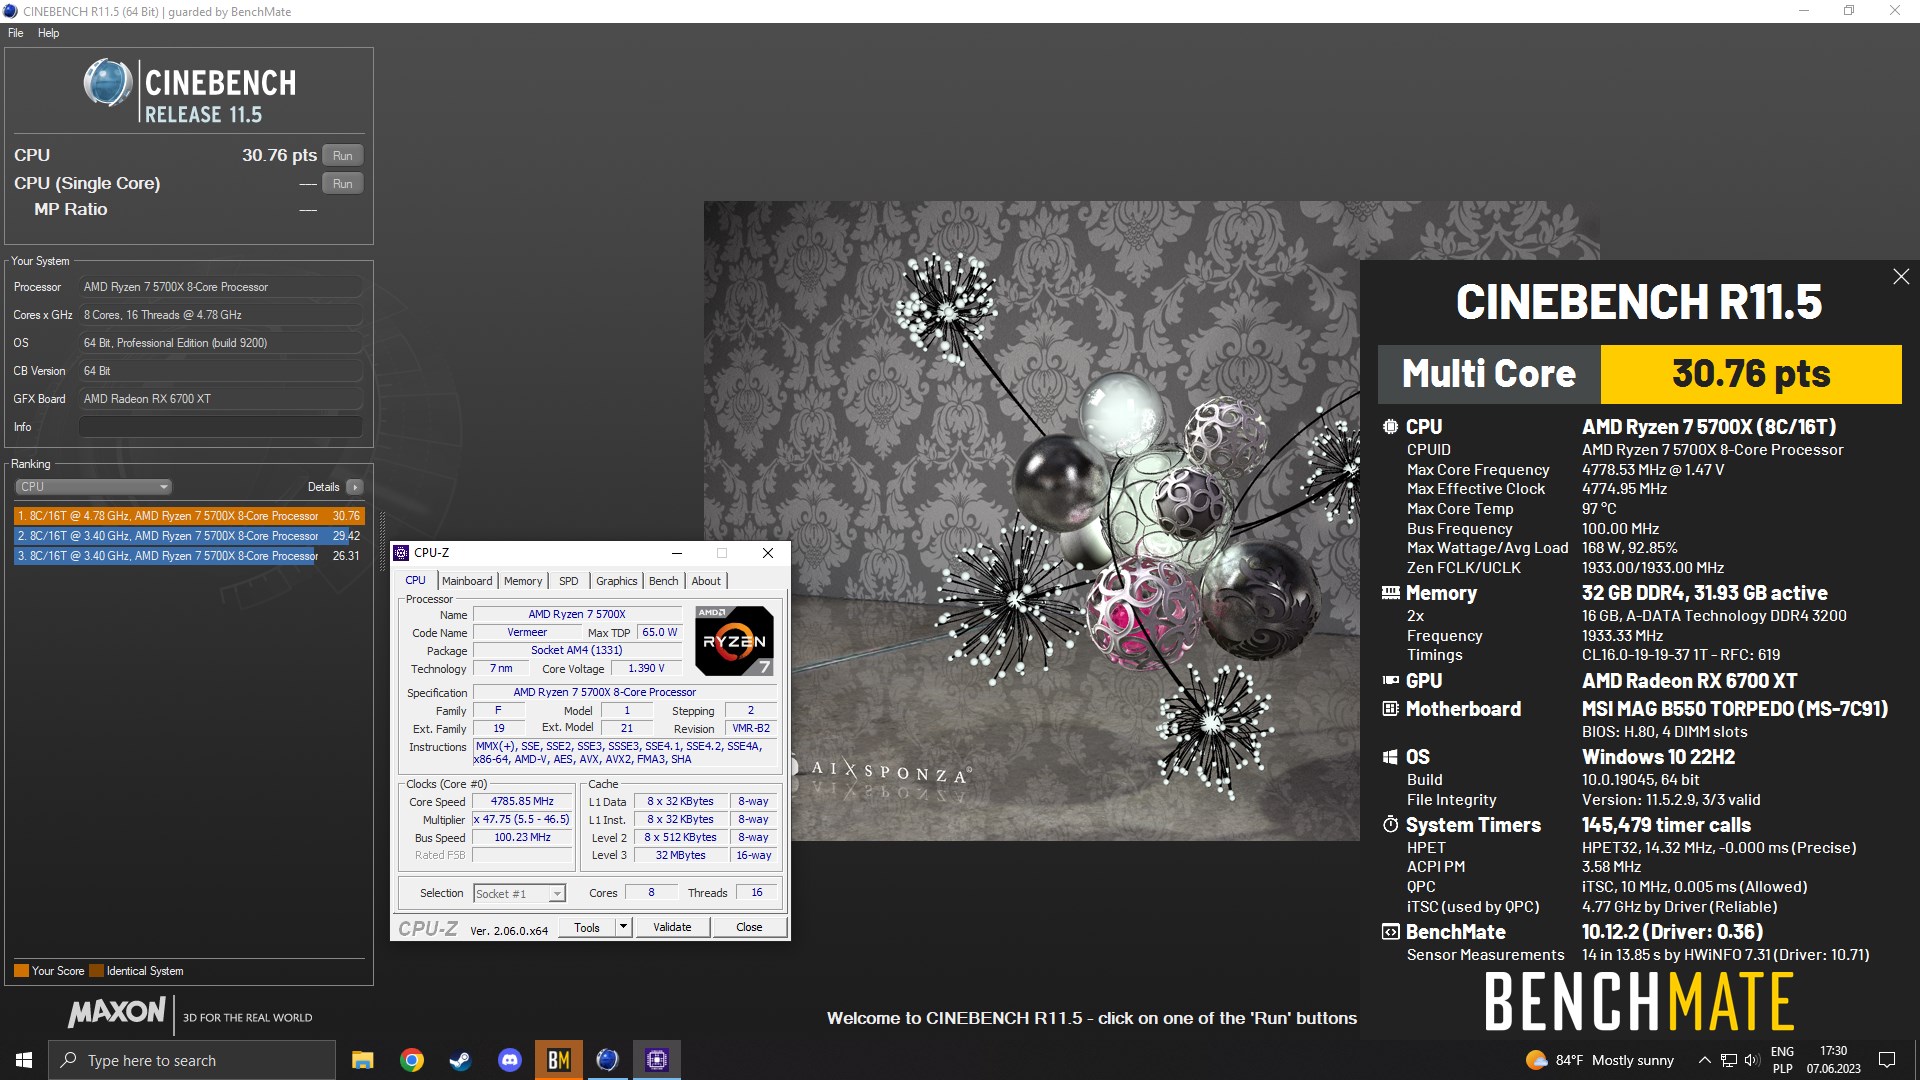The height and width of the screenshot is (1080, 1920).
Task: Switch to Memory tab in CPU-Z
Action: [x=523, y=581]
